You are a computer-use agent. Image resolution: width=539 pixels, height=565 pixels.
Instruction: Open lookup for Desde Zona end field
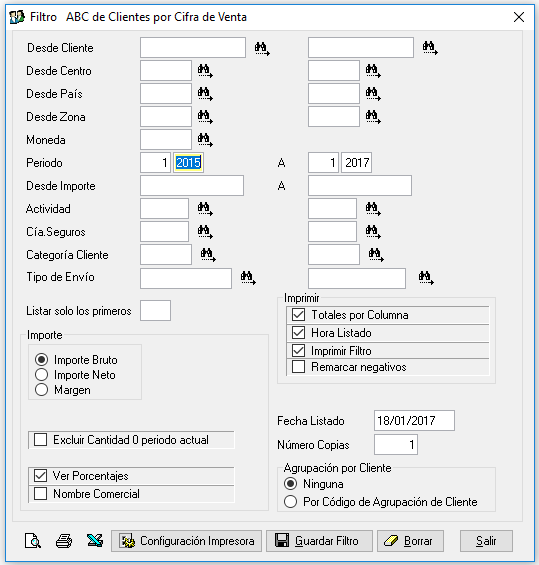(x=373, y=117)
